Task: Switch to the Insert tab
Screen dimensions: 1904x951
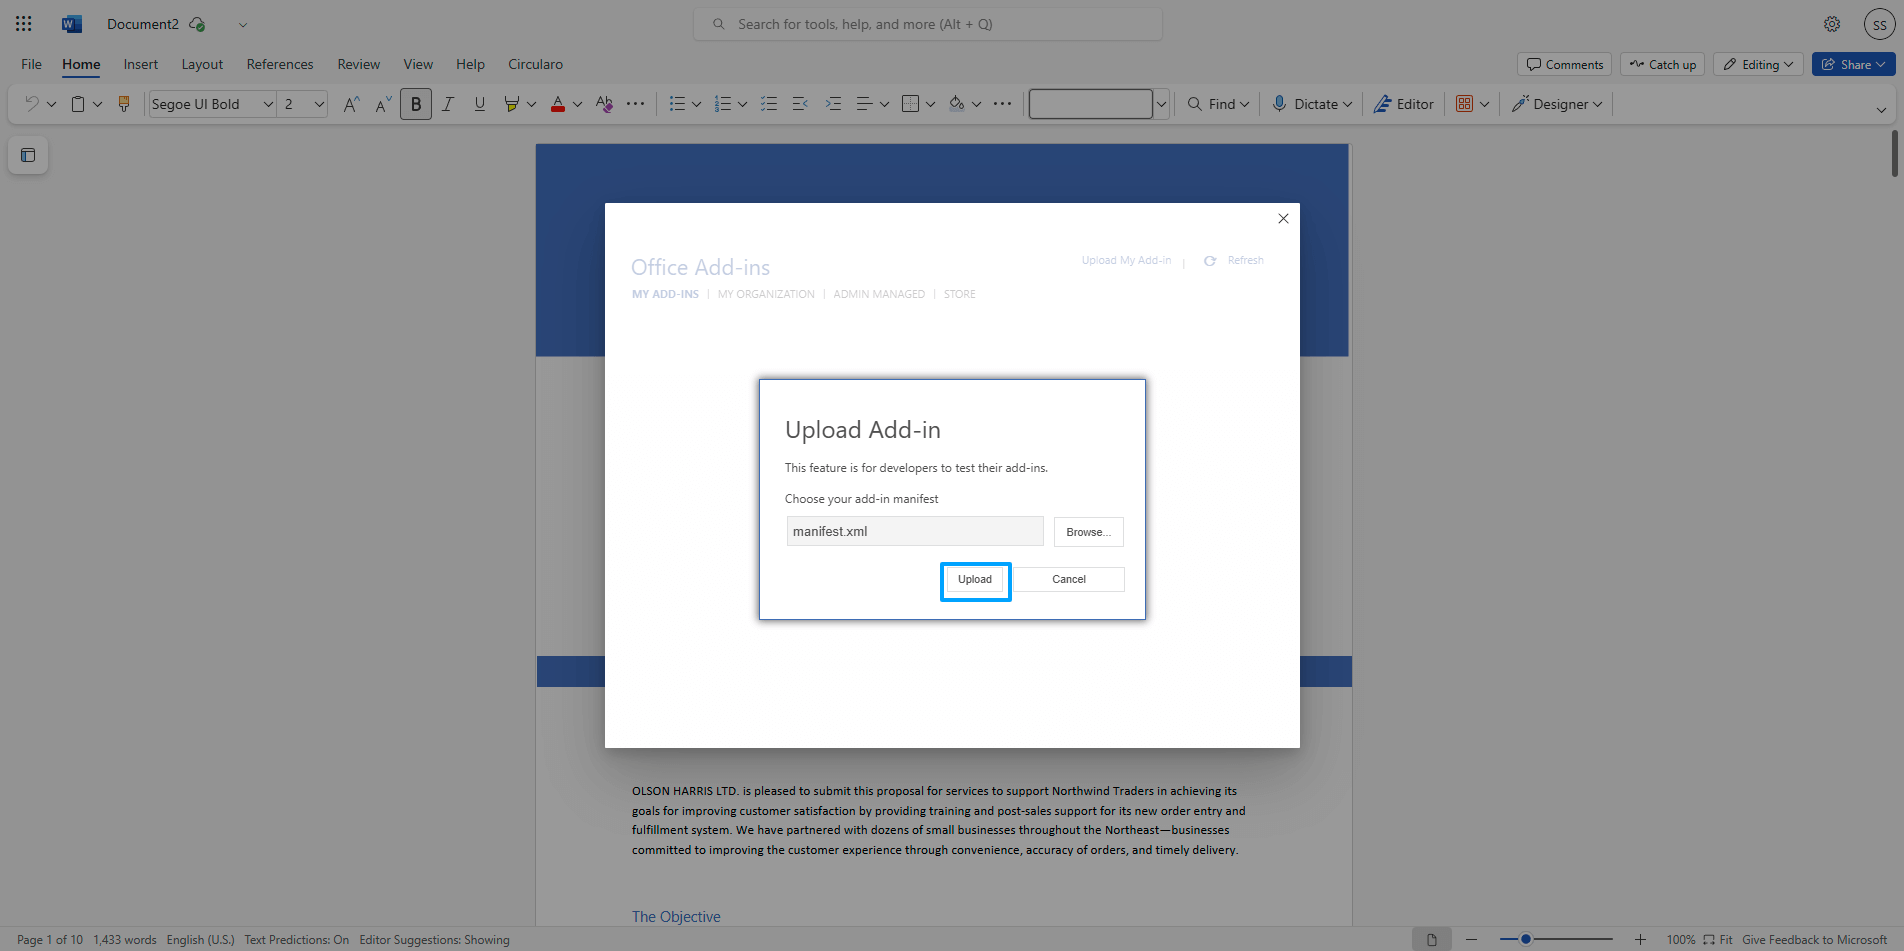Action: coord(141,64)
